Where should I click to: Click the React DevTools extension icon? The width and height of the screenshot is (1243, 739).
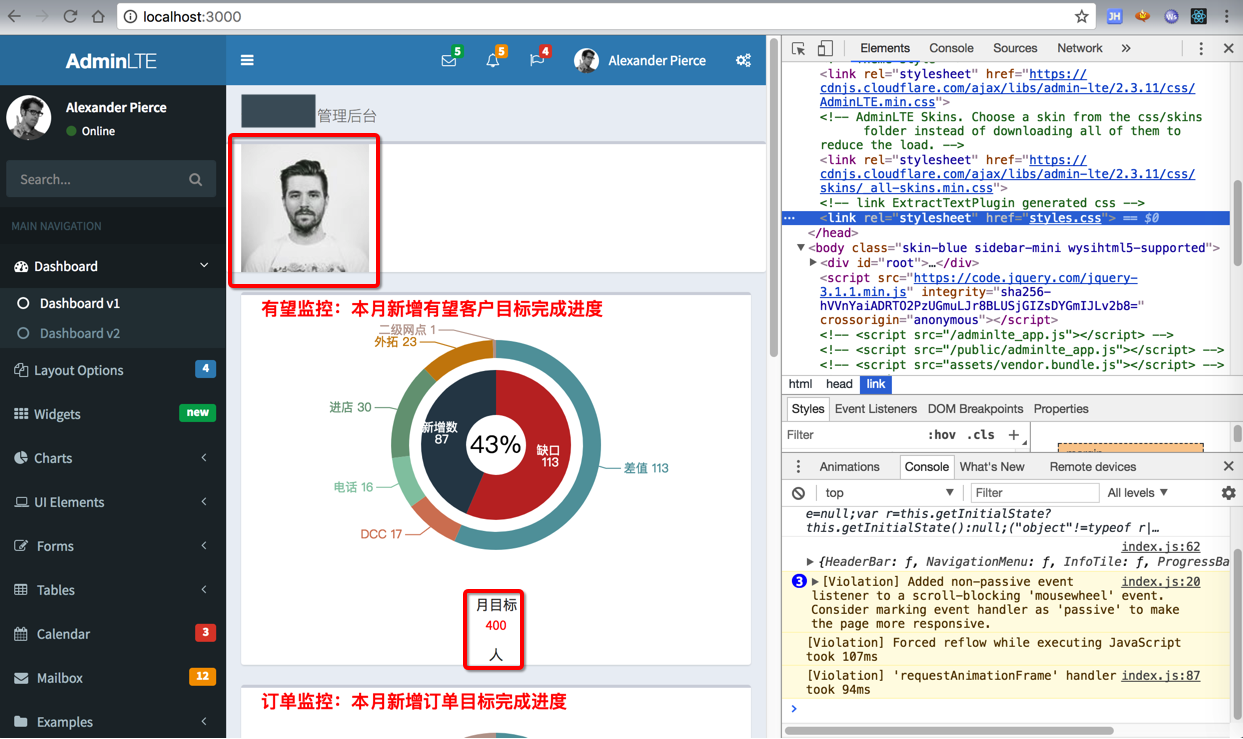(1198, 17)
